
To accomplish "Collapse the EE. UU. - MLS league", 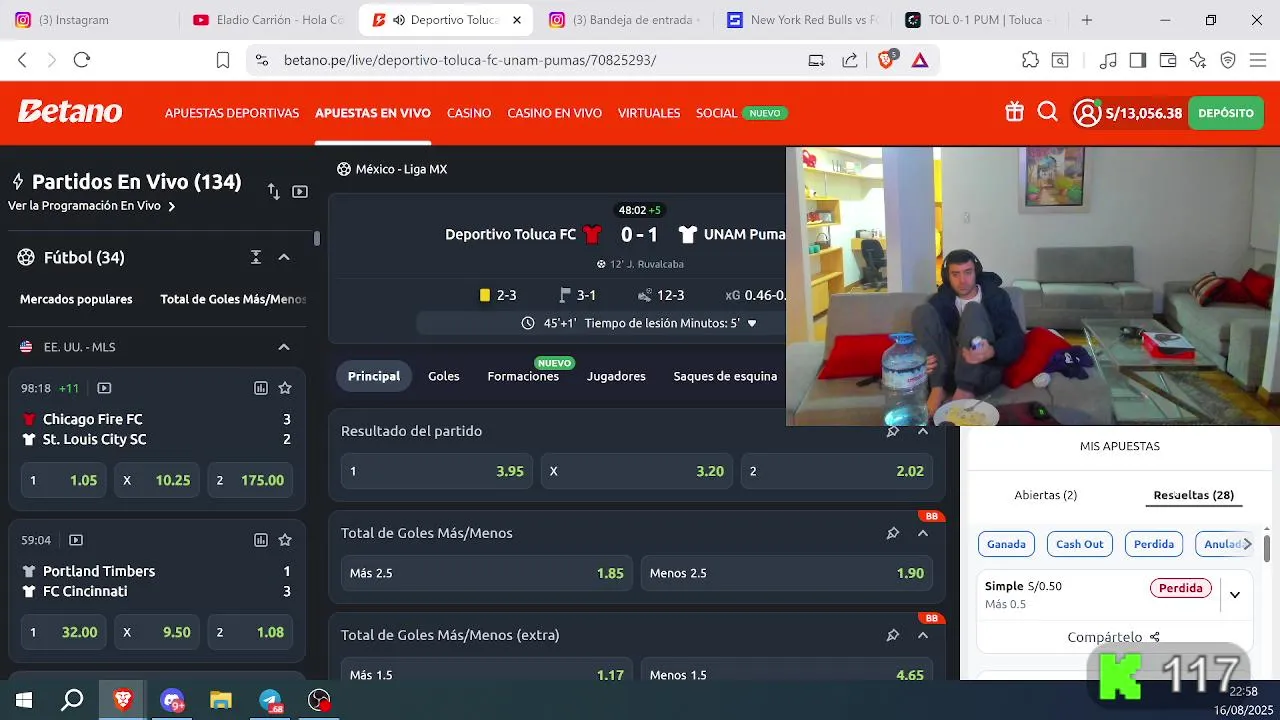I will pos(284,347).
